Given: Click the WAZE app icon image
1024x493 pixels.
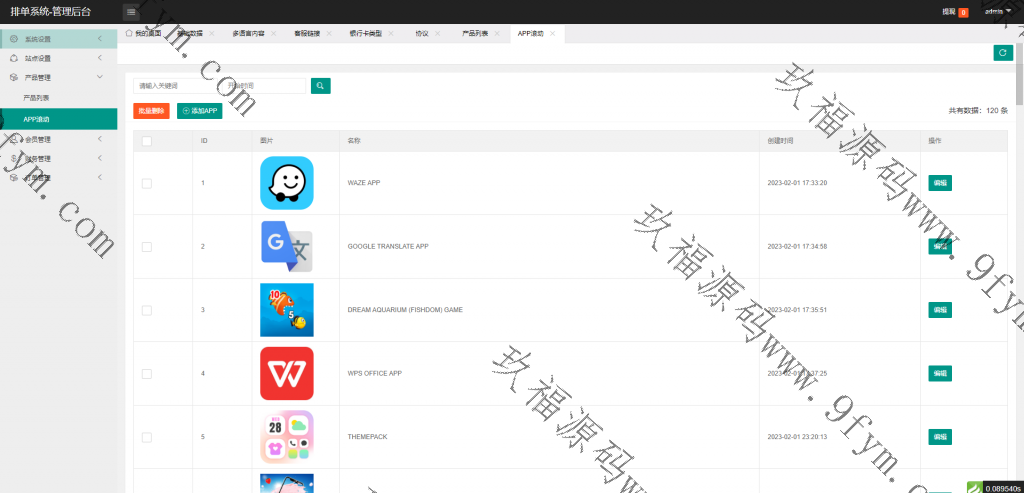Looking at the screenshot, I should [287, 183].
